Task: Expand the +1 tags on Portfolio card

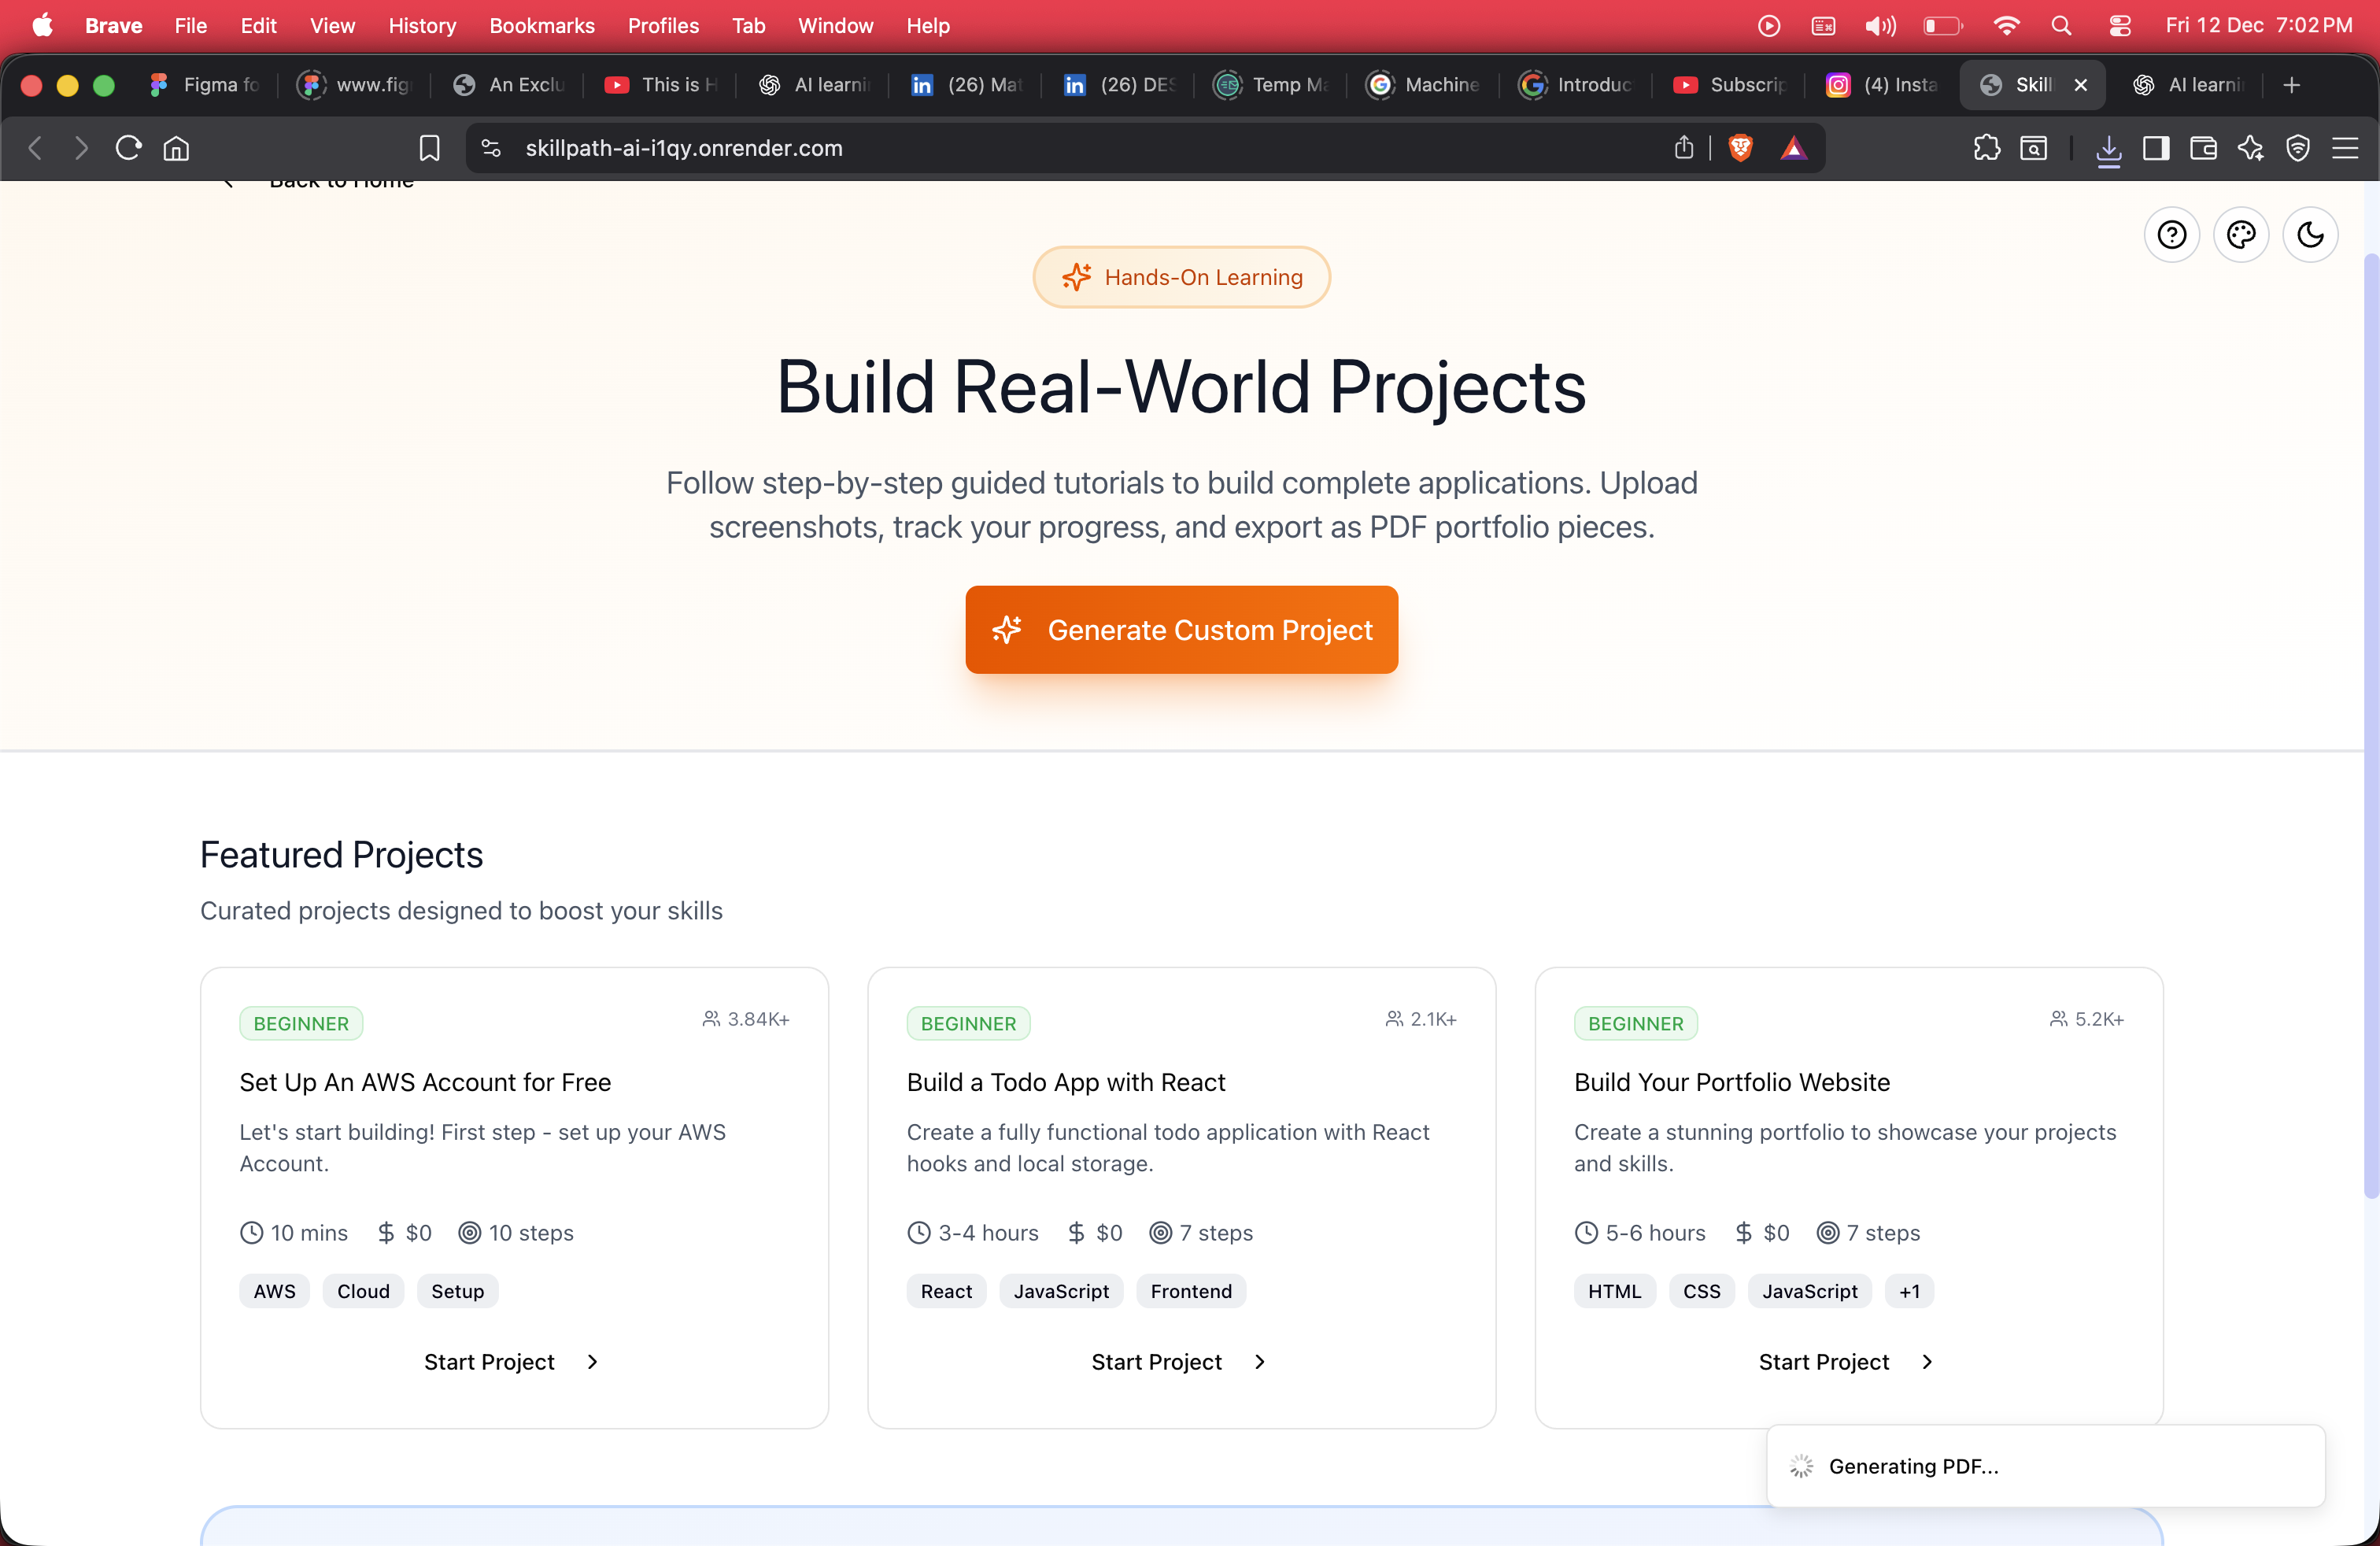Action: 1908,1291
